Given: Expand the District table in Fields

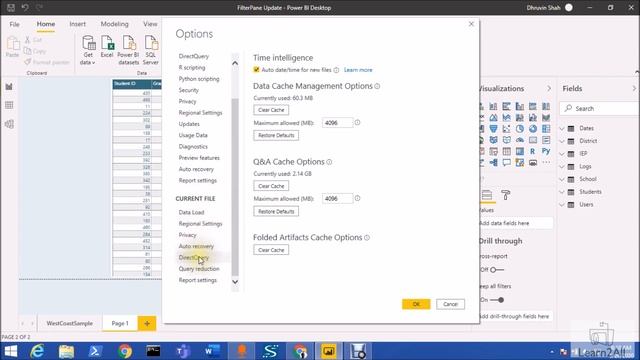Looking at the screenshot, I should (x=562, y=141).
